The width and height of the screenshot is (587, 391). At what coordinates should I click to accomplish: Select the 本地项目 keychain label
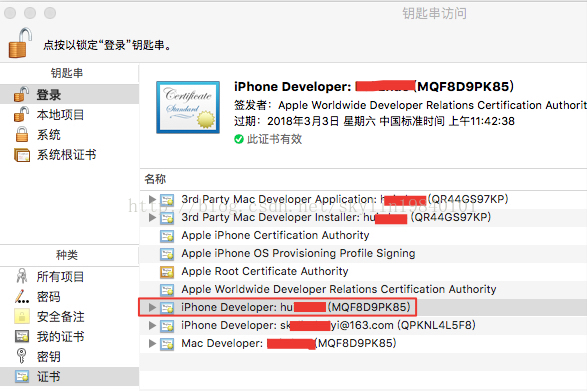pyautogui.click(x=60, y=115)
